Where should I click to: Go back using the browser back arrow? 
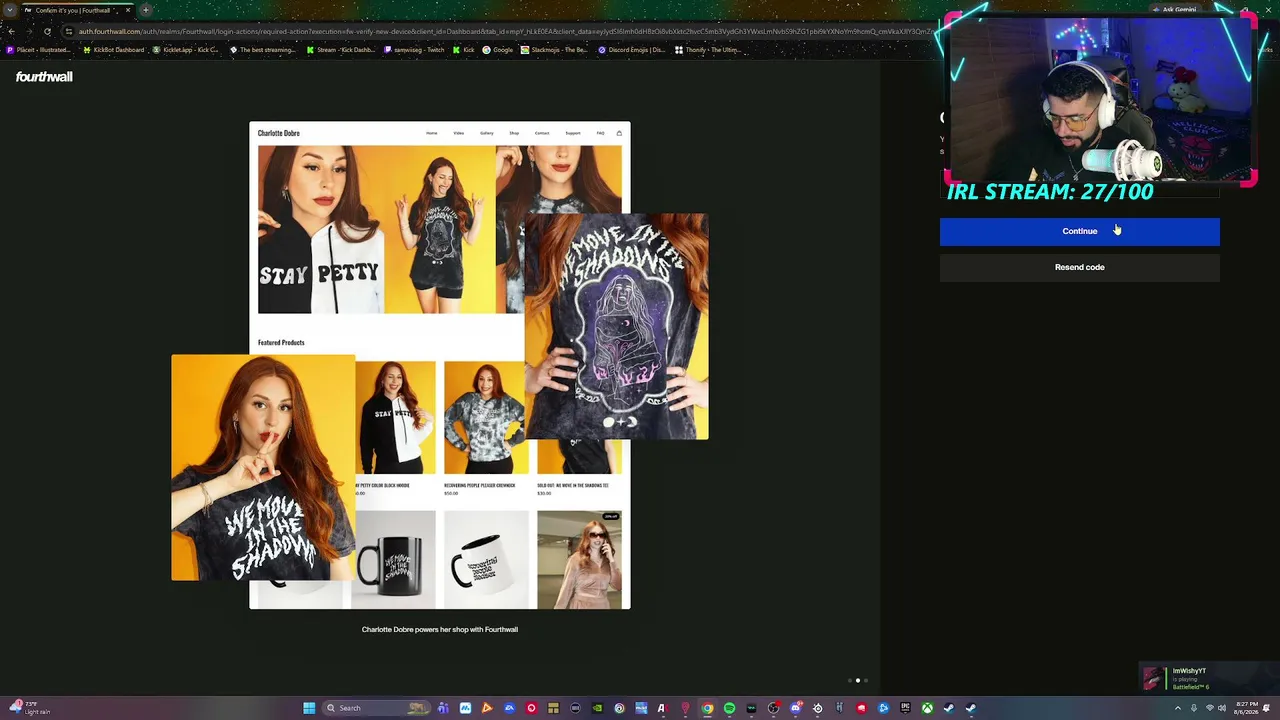click(x=11, y=31)
